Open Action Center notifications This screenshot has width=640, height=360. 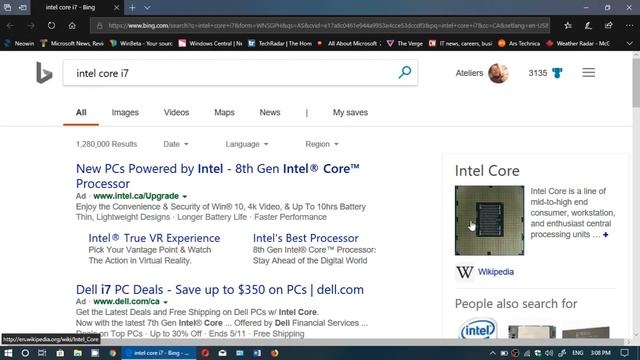point(624,353)
